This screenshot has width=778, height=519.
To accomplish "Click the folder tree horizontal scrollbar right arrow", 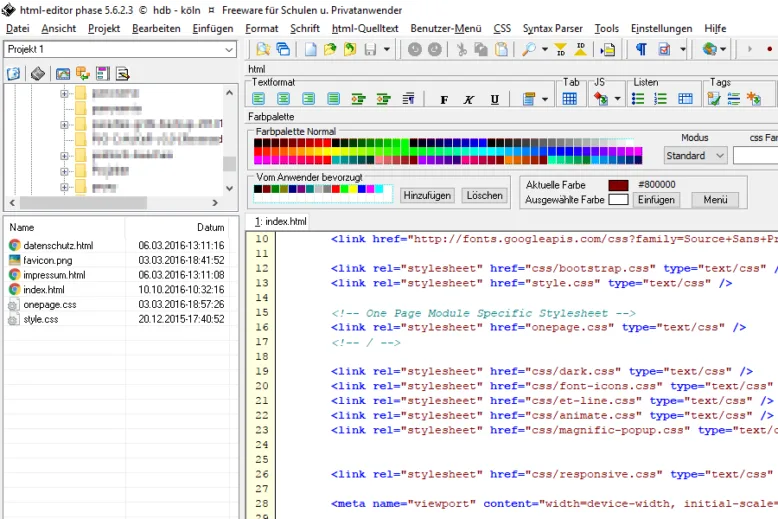I will click(x=215, y=202).
